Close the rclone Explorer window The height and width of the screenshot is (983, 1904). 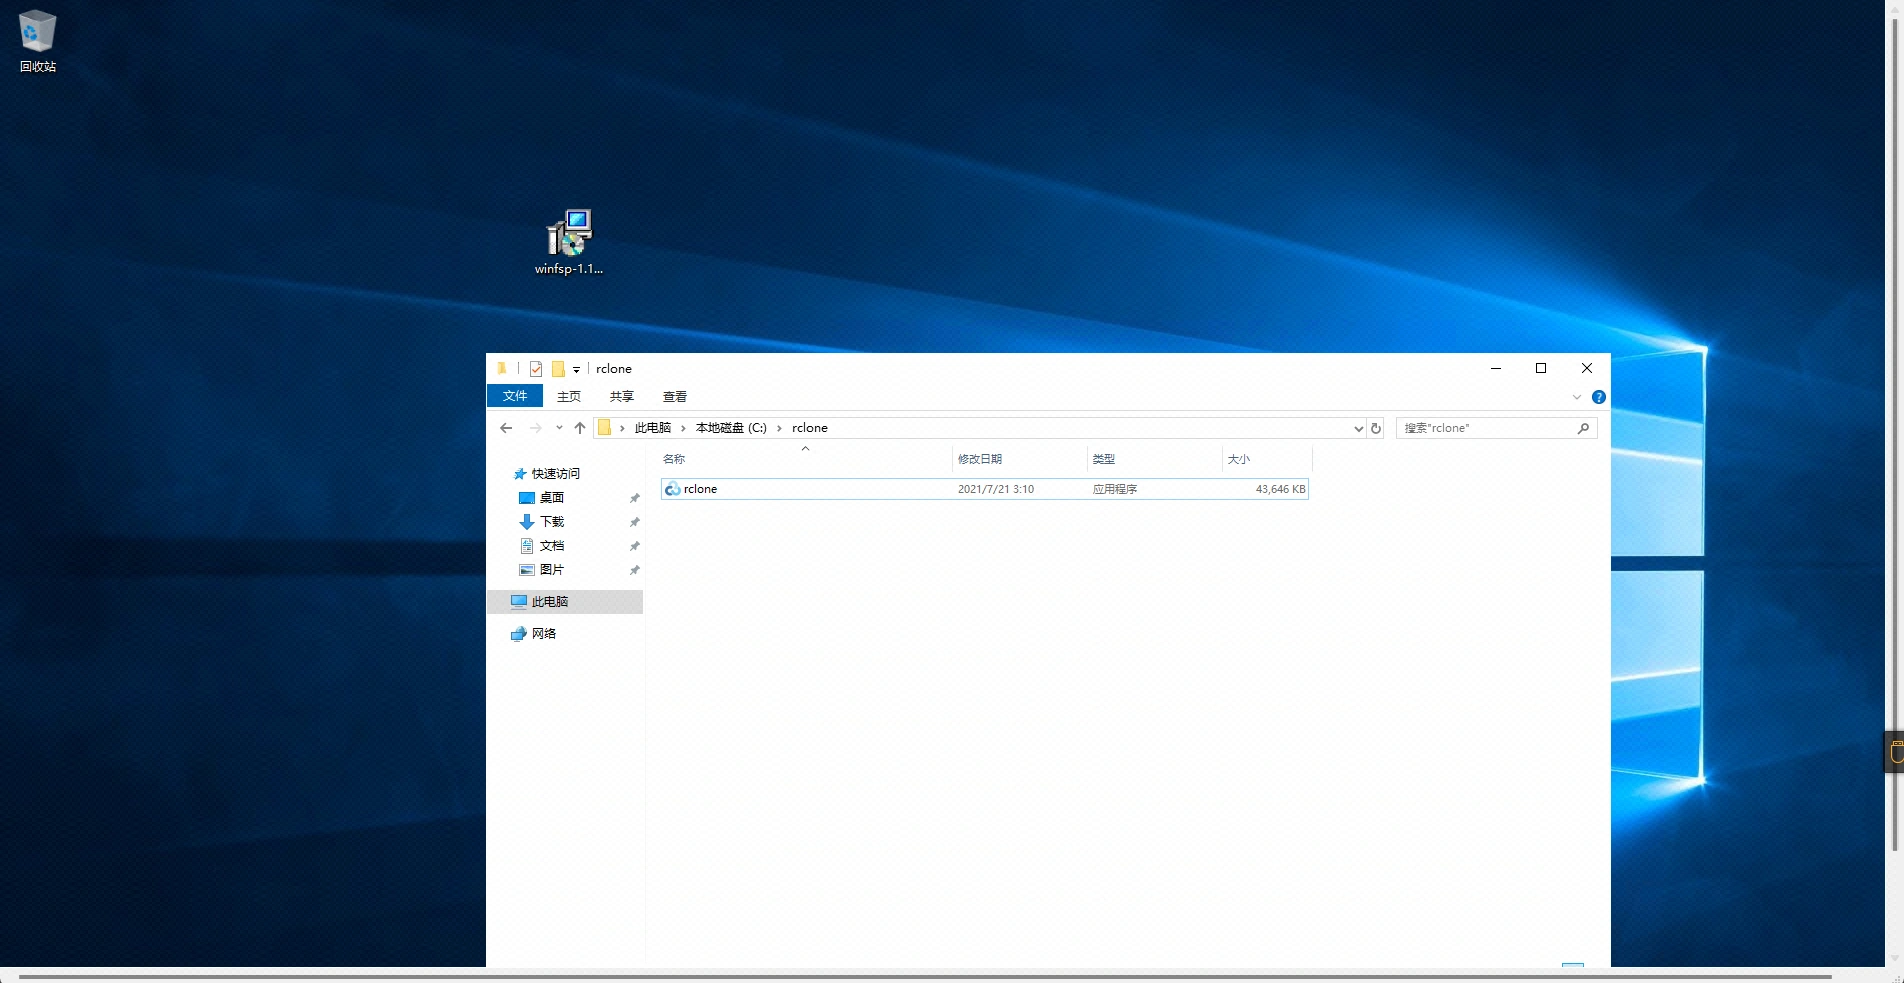point(1587,368)
